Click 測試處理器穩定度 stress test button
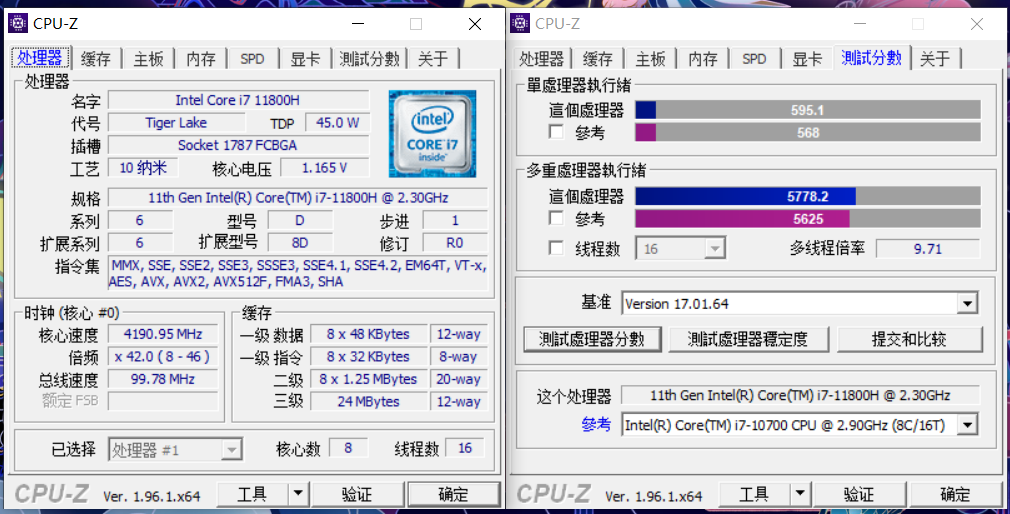The image size is (1010, 514). [748, 339]
